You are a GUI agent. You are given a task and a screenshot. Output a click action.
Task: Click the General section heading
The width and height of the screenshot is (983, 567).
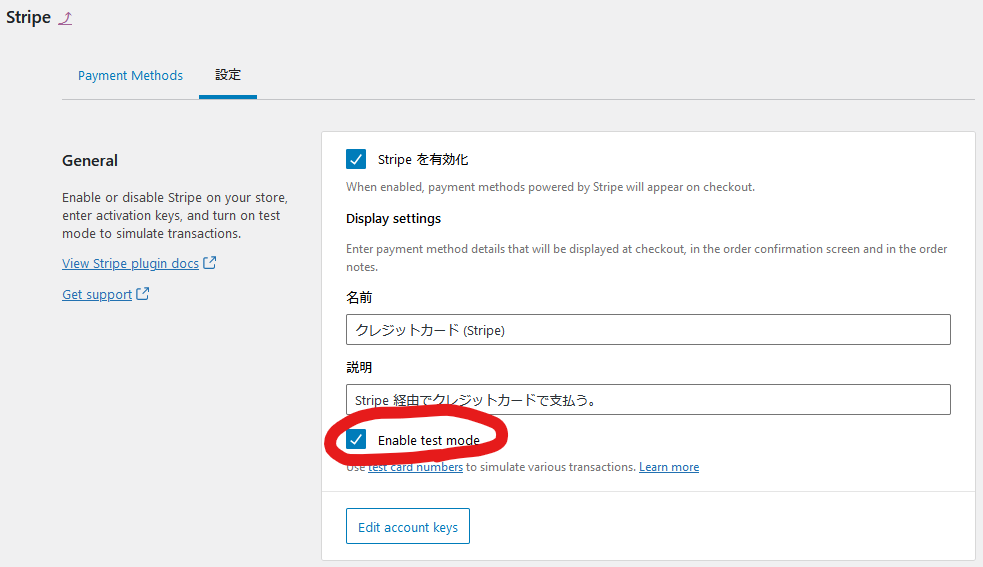pyautogui.click(x=90, y=161)
